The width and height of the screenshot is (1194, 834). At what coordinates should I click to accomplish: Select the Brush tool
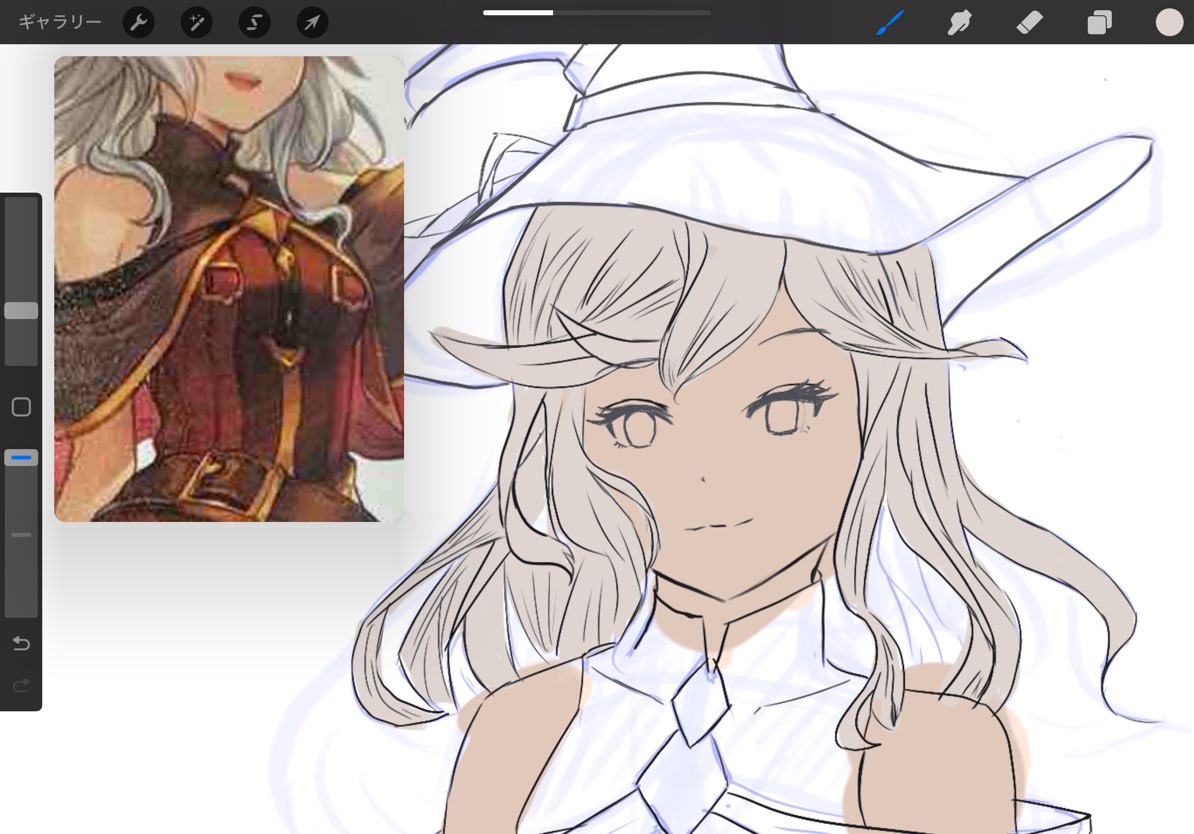point(890,22)
